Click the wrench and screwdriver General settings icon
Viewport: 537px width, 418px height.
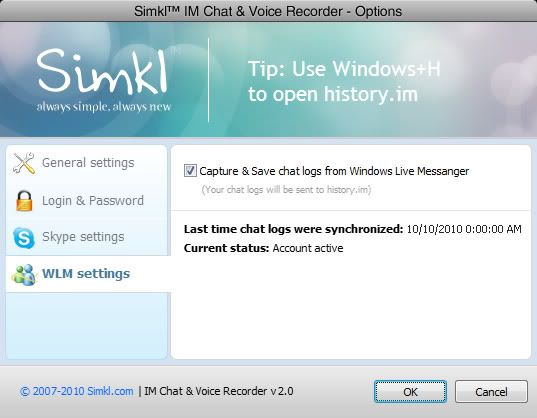click(24, 163)
